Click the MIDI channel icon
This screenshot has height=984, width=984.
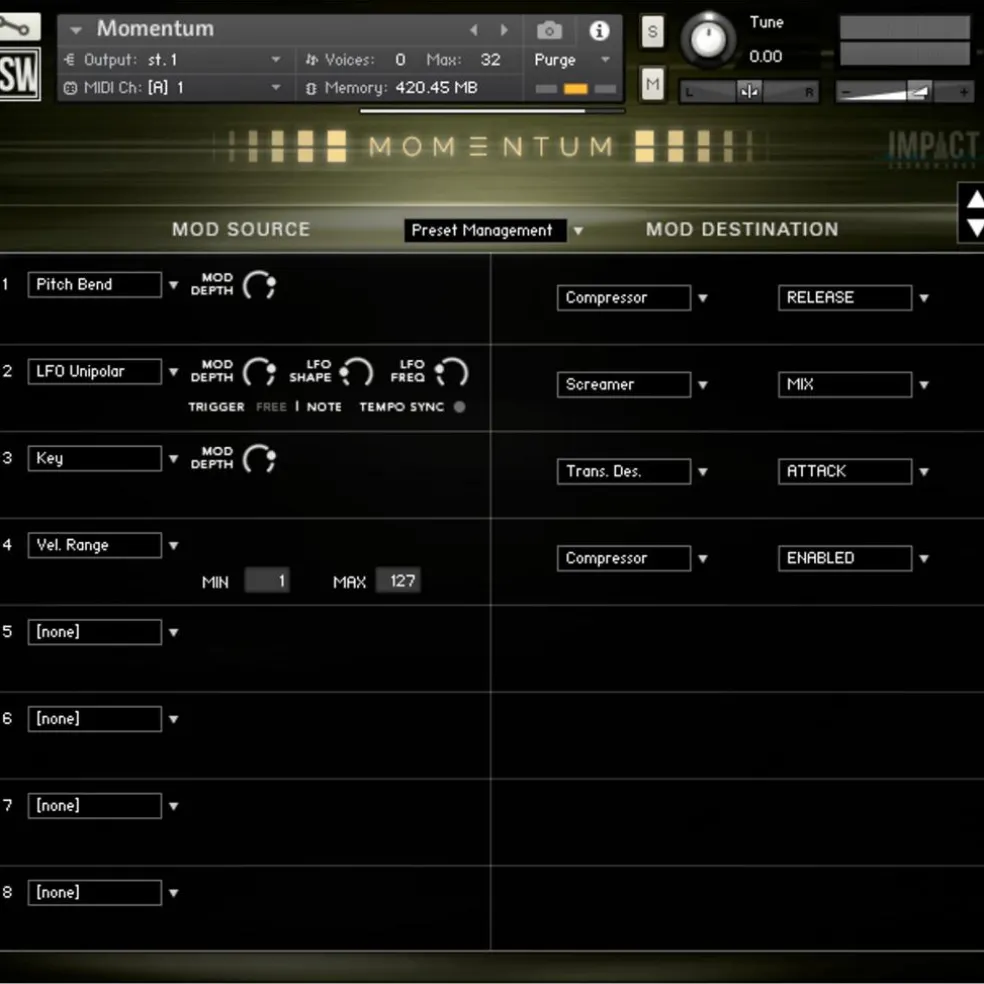pos(70,88)
